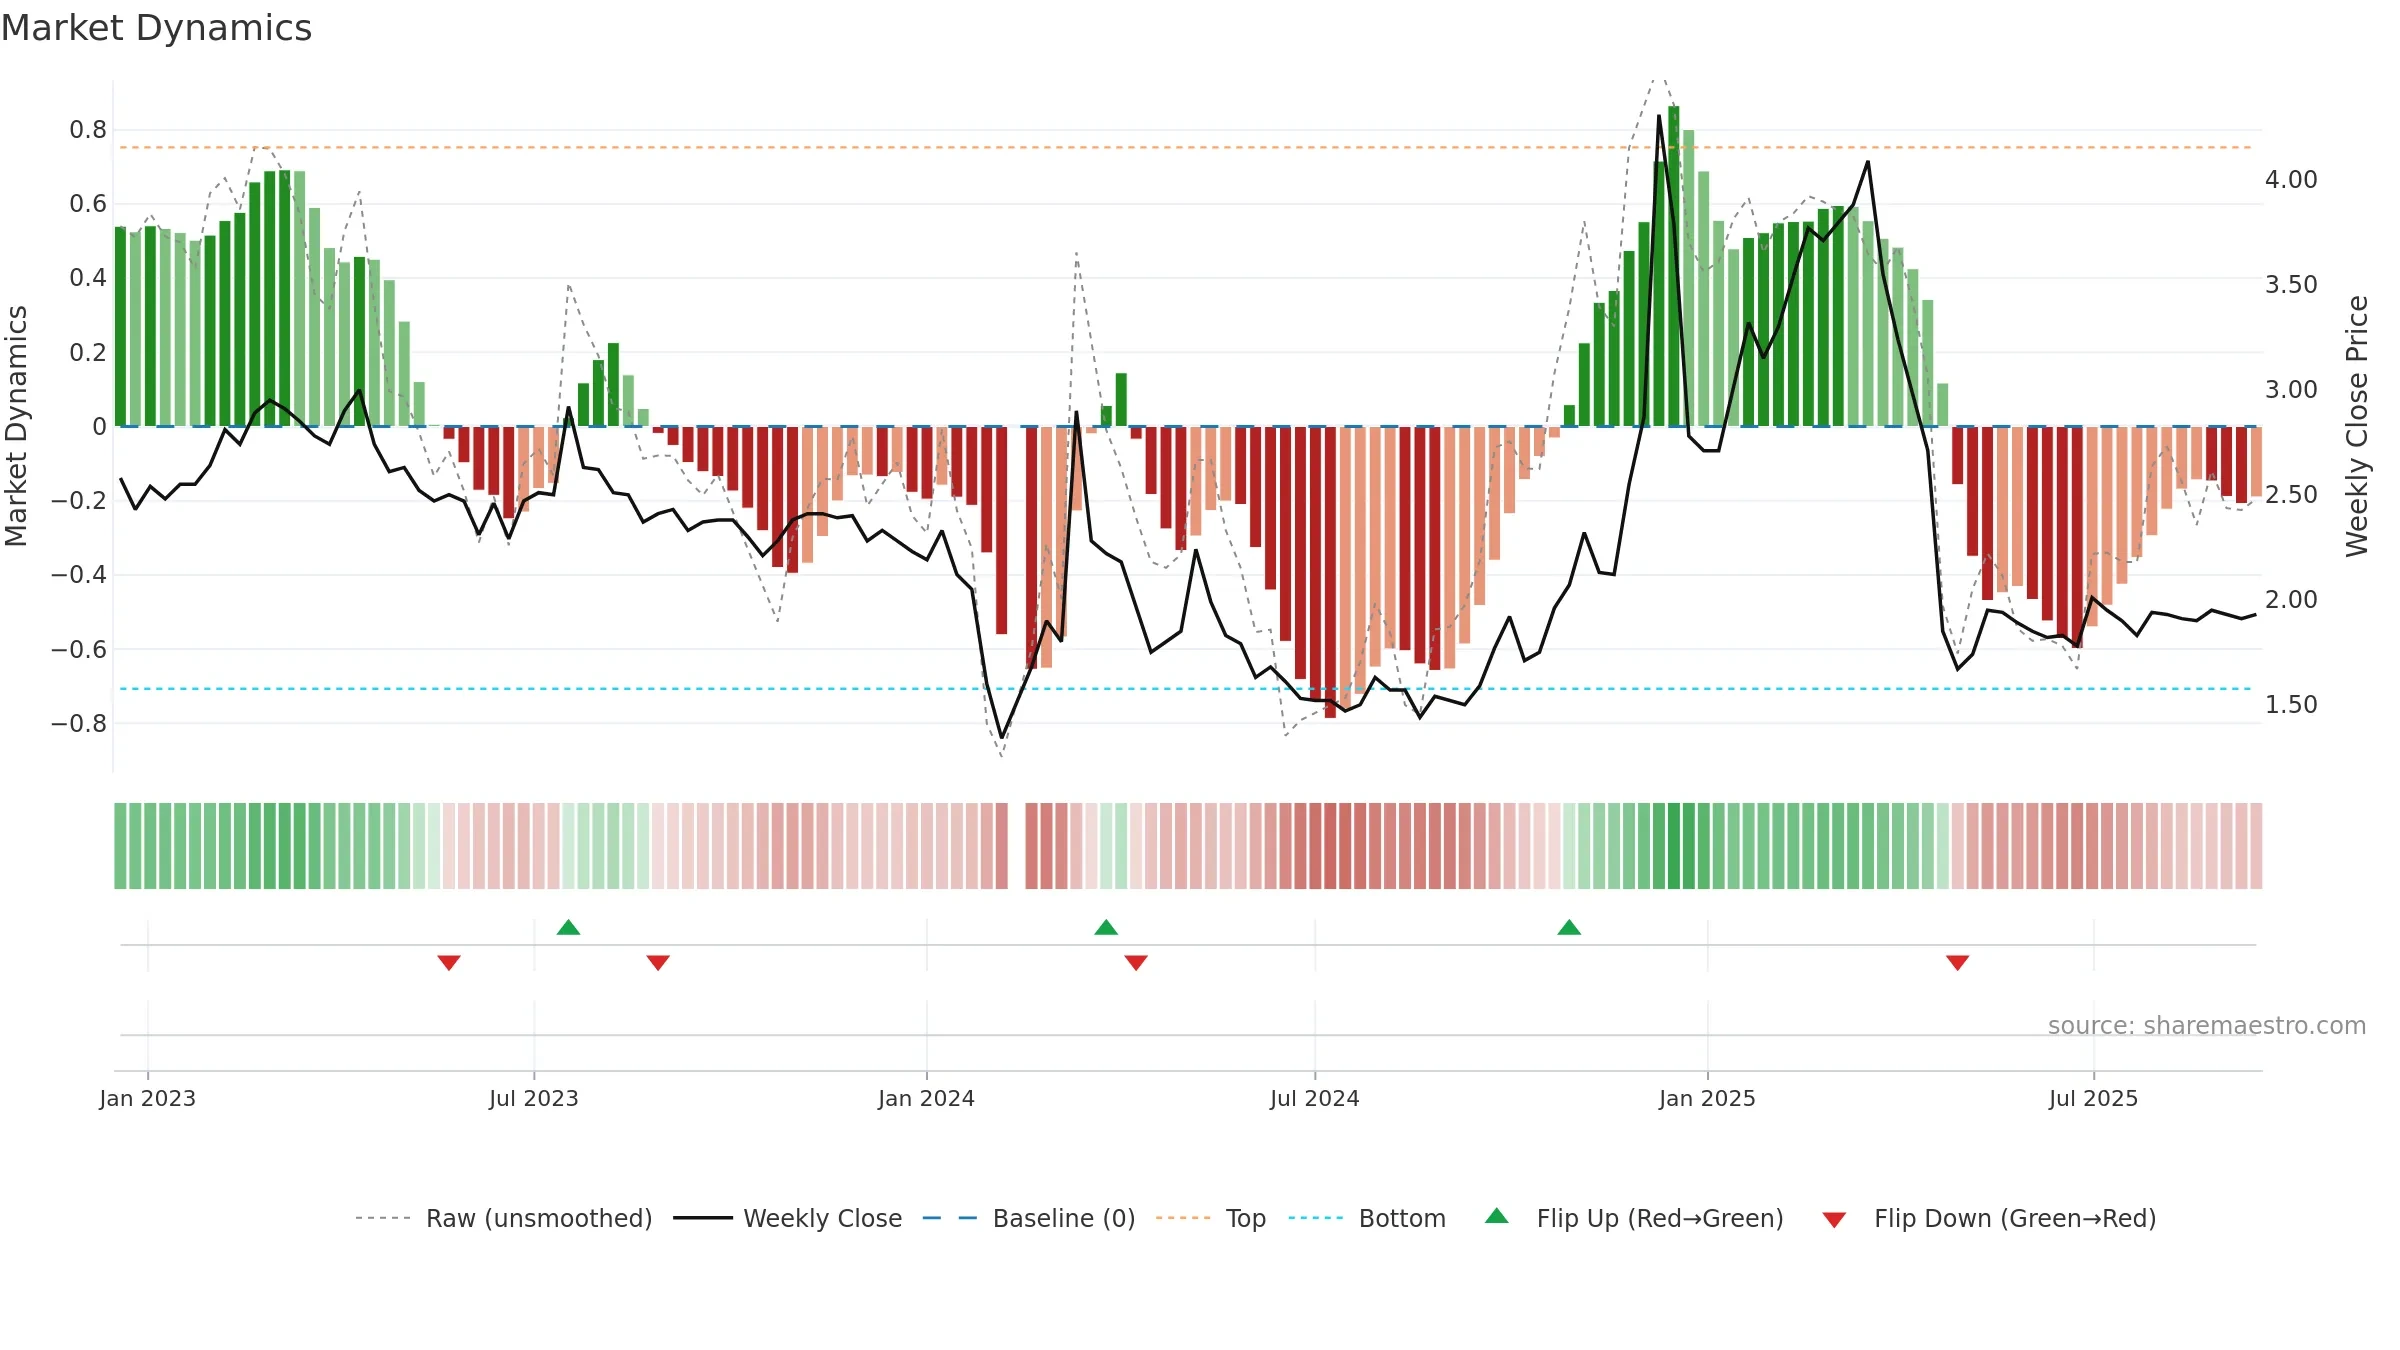This screenshot has height=1350, width=2400.
Task: Click the blue dashed Baseline line sample in legend
Action: (950, 1218)
